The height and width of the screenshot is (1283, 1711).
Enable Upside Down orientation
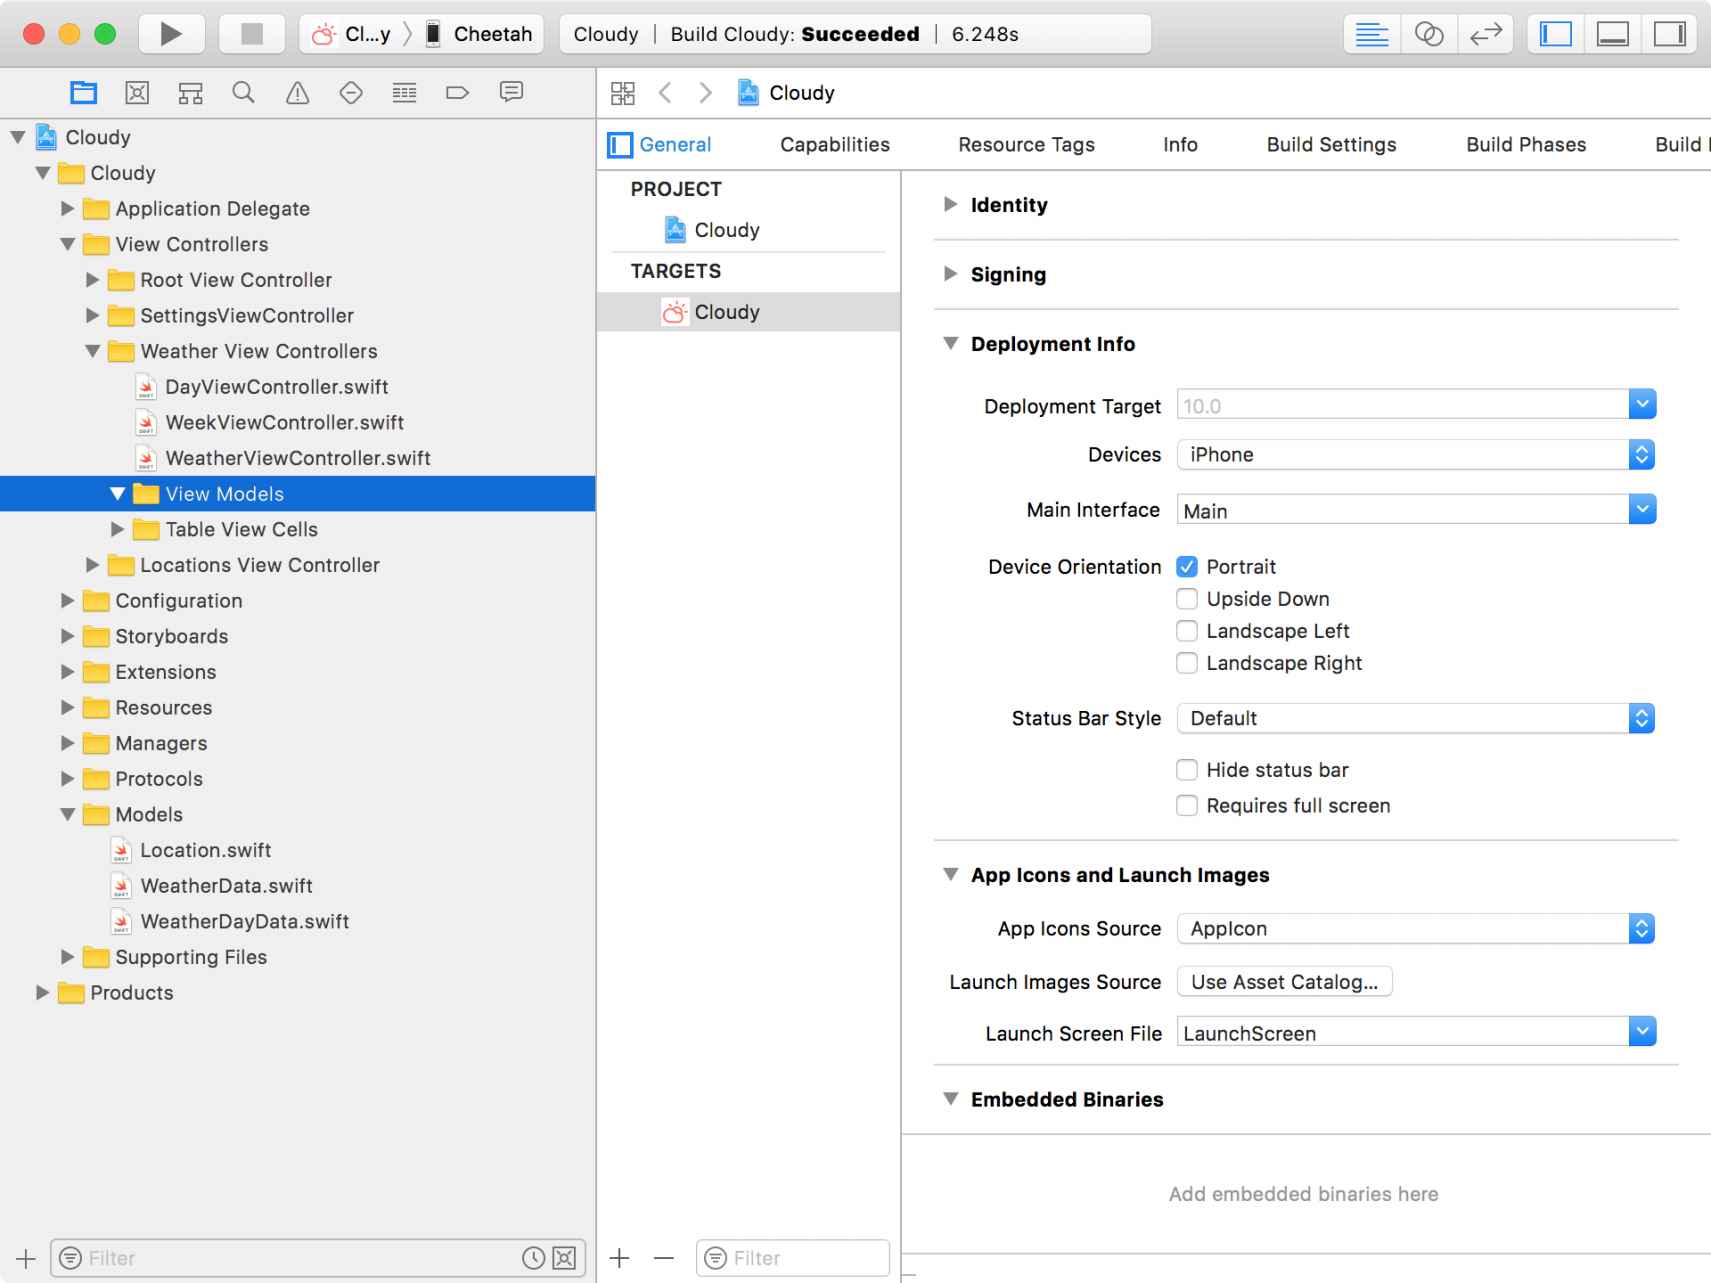click(x=1187, y=599)
